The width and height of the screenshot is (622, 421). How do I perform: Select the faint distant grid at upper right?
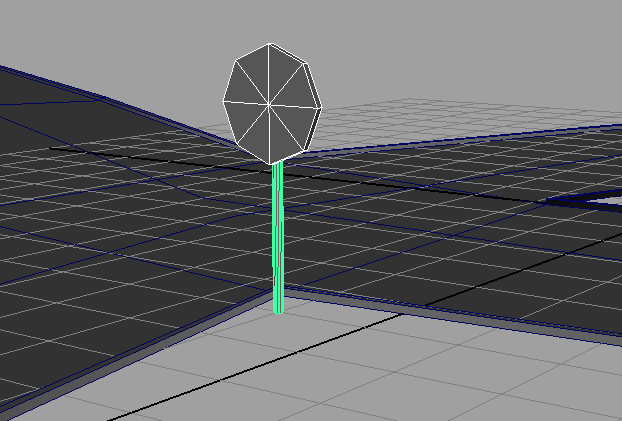[420, 115]
